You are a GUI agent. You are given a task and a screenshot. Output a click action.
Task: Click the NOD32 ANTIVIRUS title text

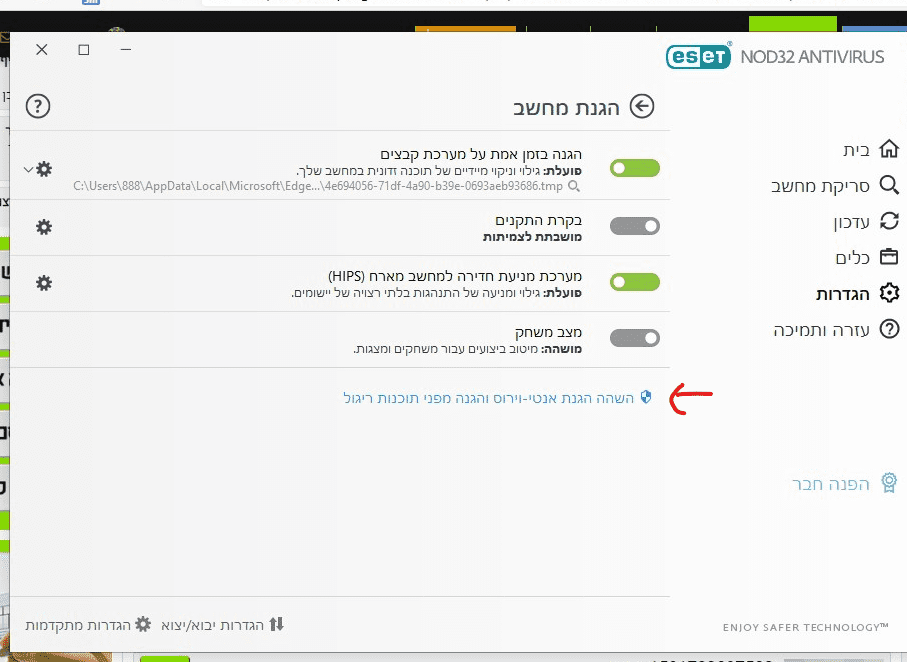(x=812, y=57)
